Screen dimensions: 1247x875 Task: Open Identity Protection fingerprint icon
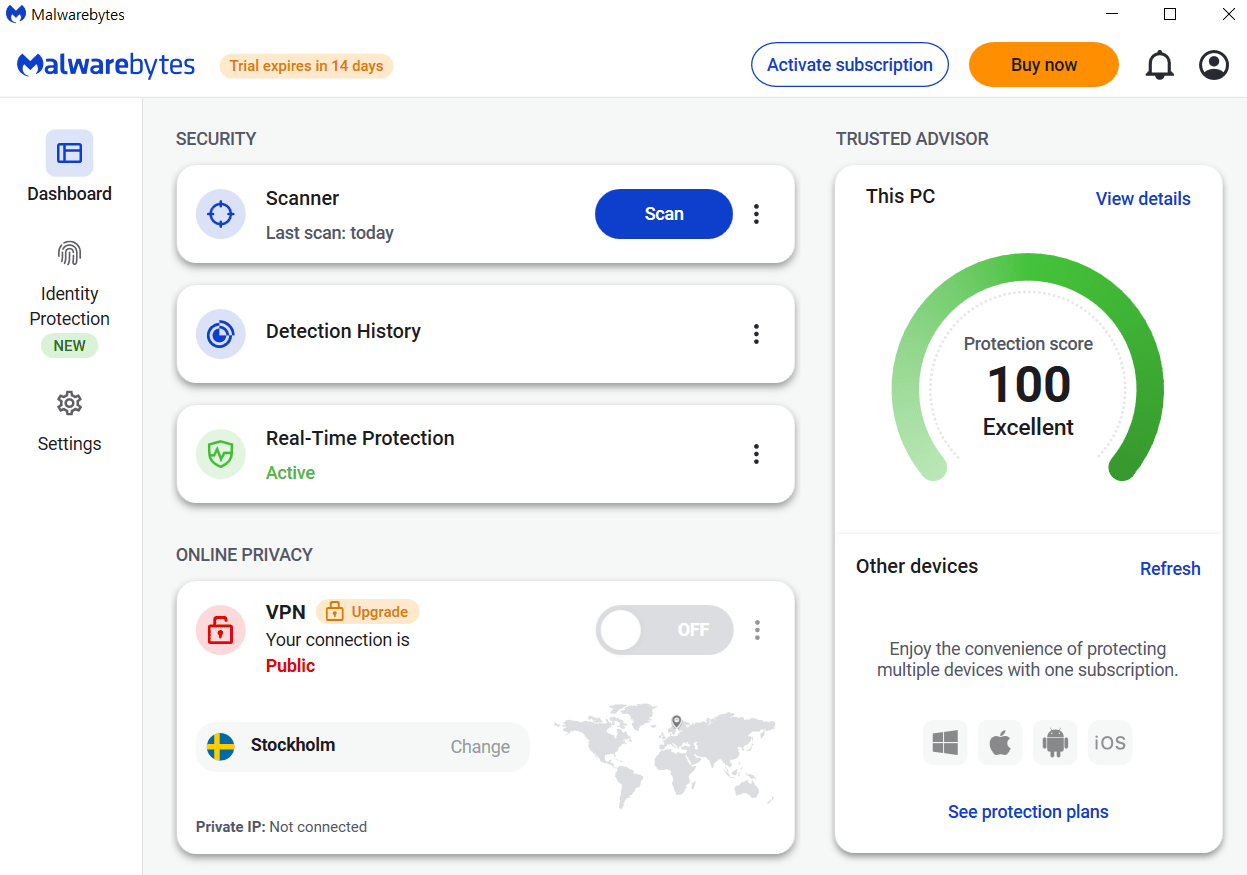[x=69, y=253]
